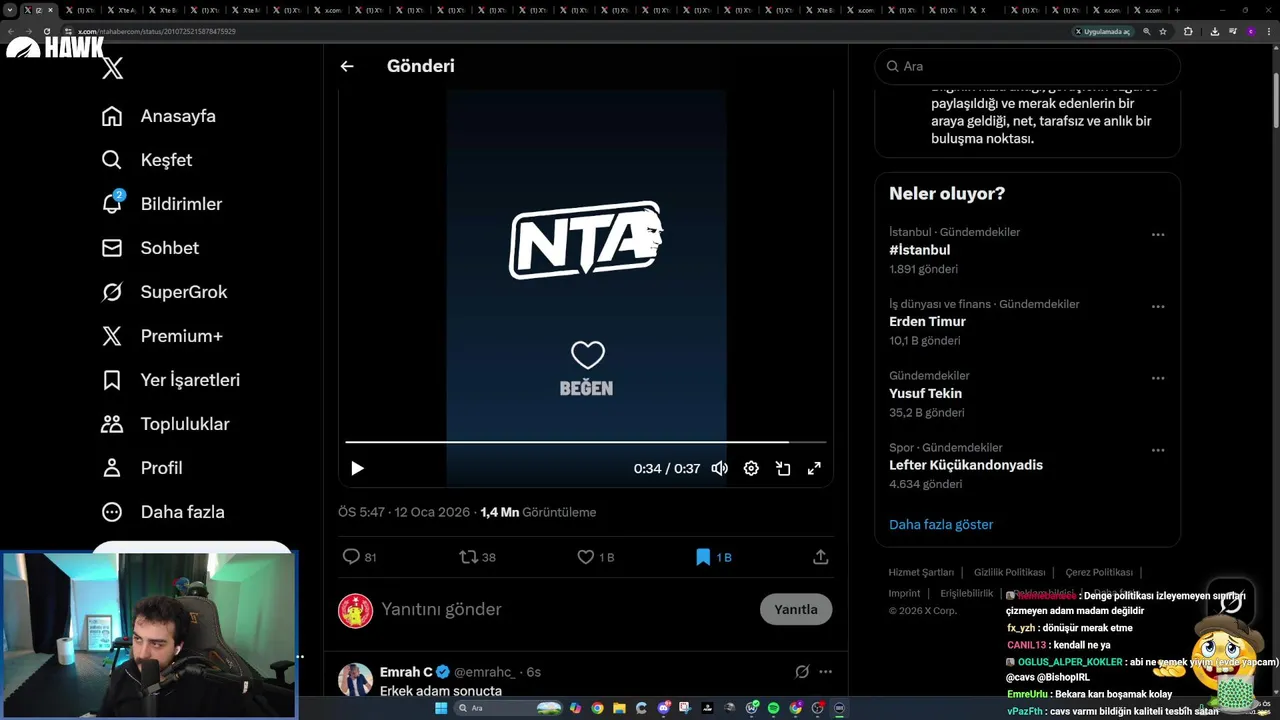Open the X logo home icon

pos(113,68)
